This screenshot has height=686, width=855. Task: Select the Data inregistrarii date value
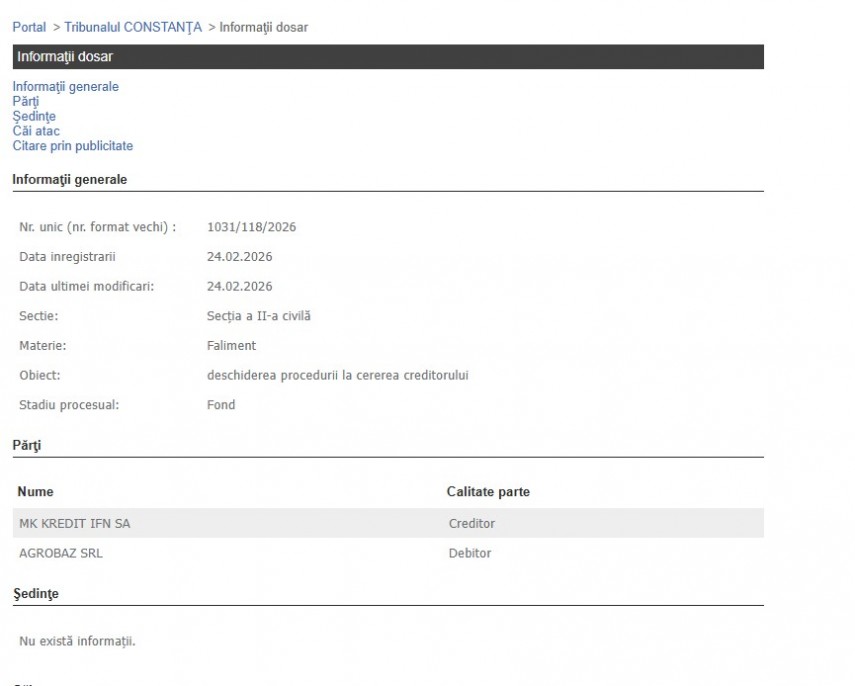[x=239, y=257]
